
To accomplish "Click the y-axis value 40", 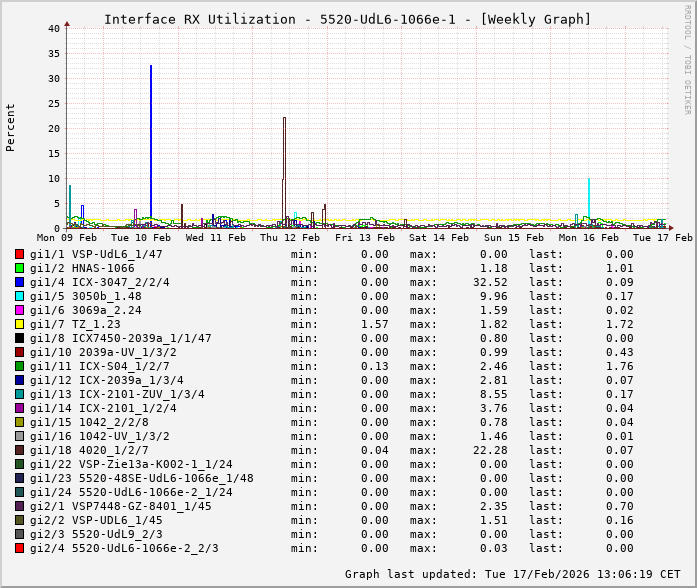I will pyautogui.click(x=54, y=28).
